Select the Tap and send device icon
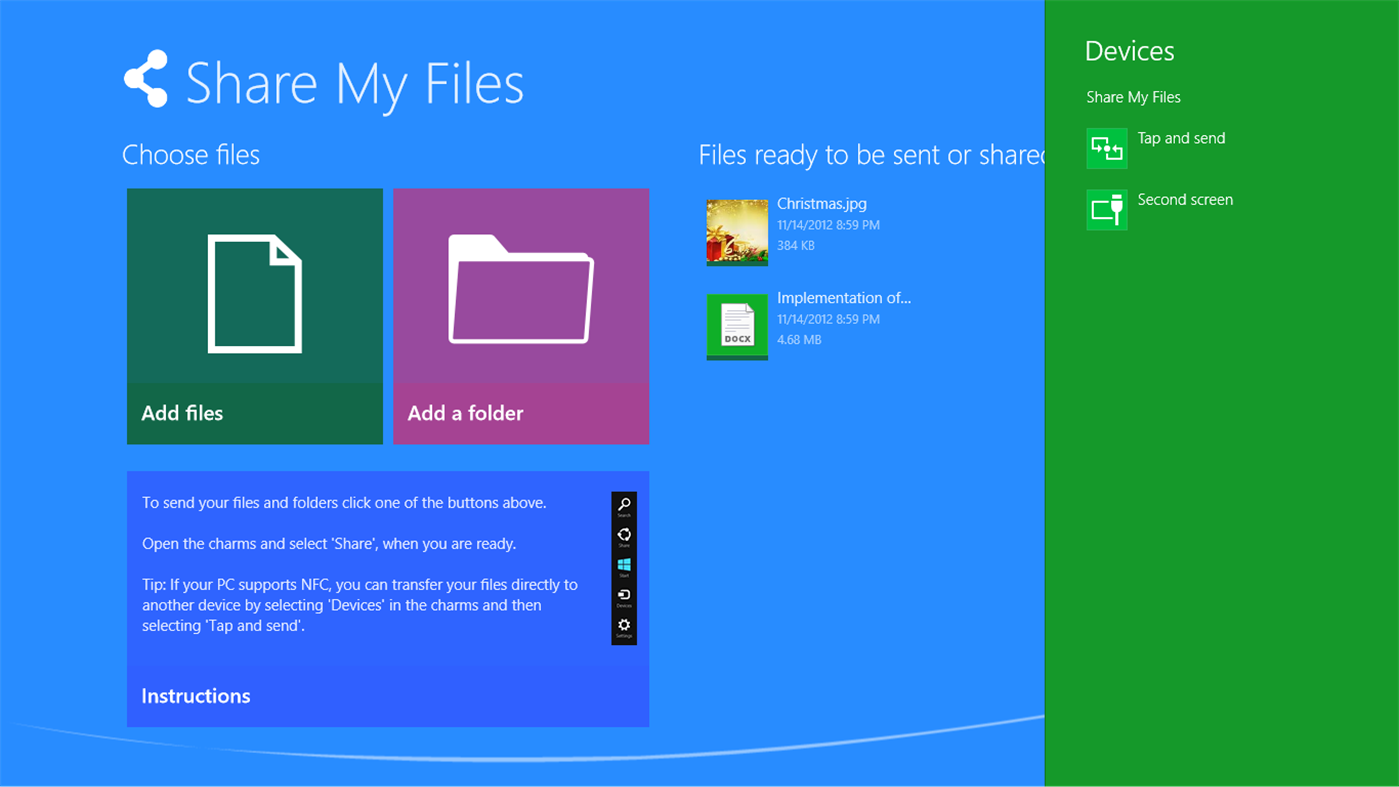Image resolution: width=1399 pixels, height=787 pixels. pyautogui.click(x=1106, y=148)
